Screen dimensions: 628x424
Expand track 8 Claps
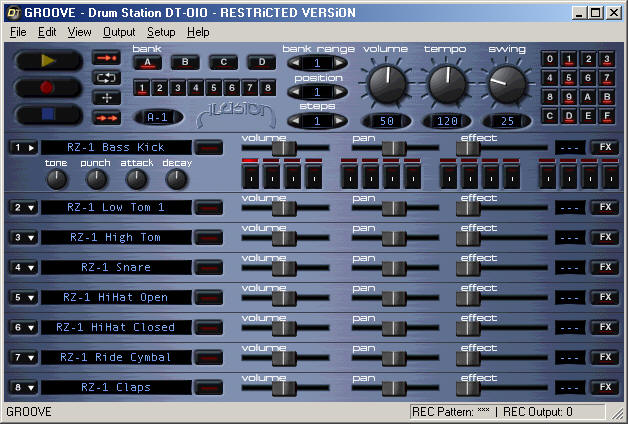click(24, 388)
